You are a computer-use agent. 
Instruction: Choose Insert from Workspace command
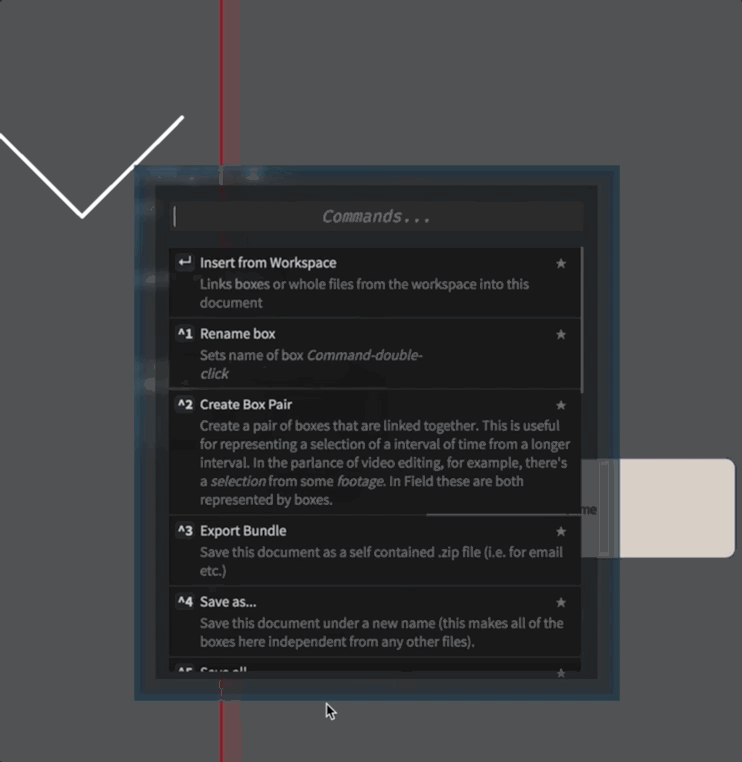pos(375,282)
